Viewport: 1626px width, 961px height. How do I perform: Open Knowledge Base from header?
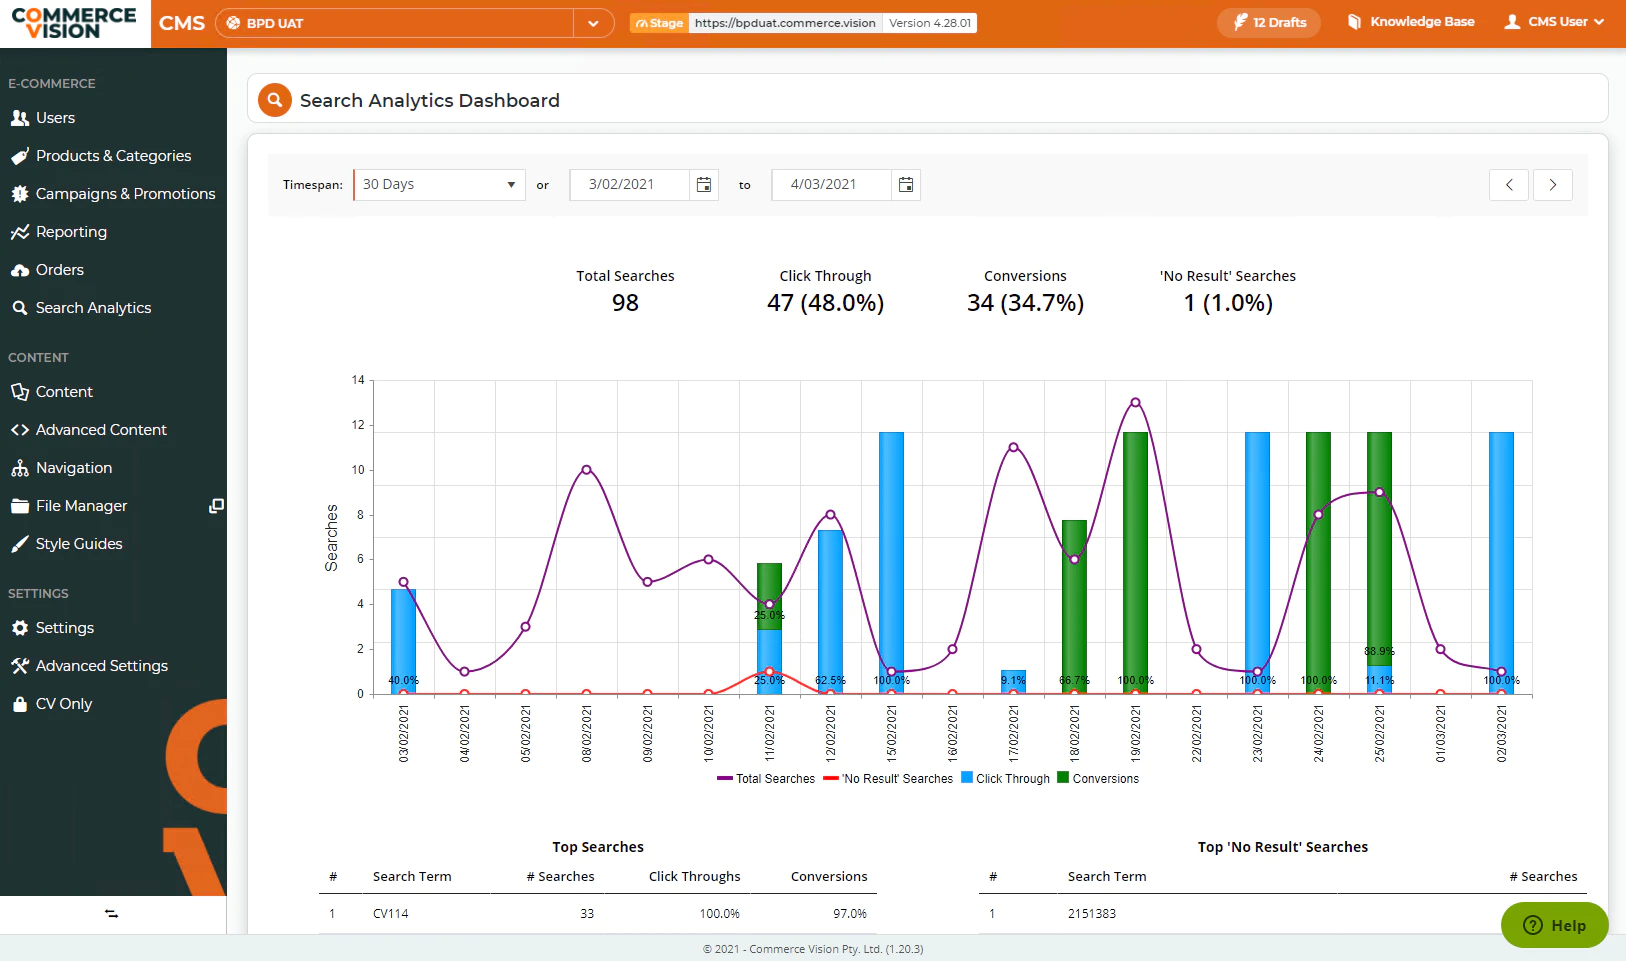click(1411, 22)
